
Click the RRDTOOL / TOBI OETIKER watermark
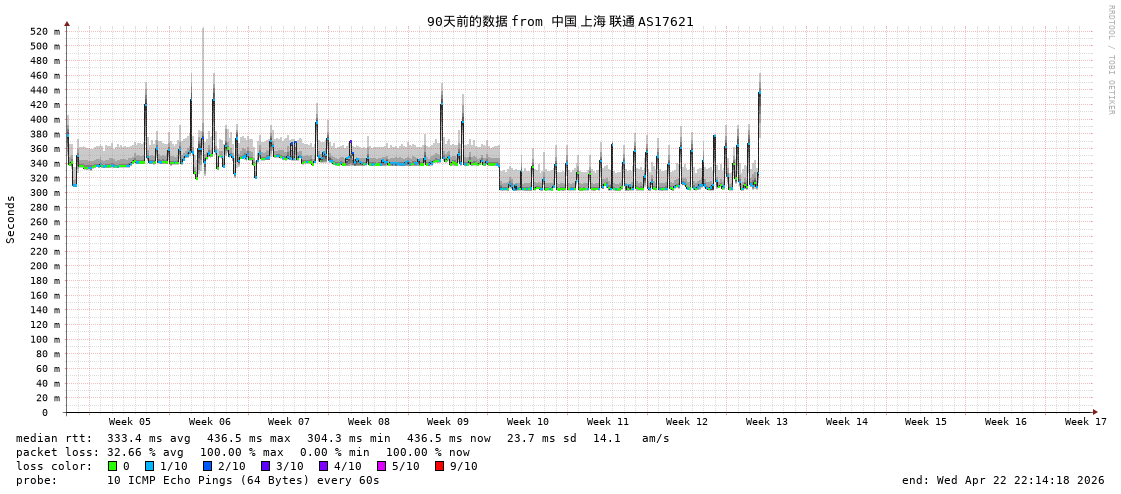point(1111,60)
